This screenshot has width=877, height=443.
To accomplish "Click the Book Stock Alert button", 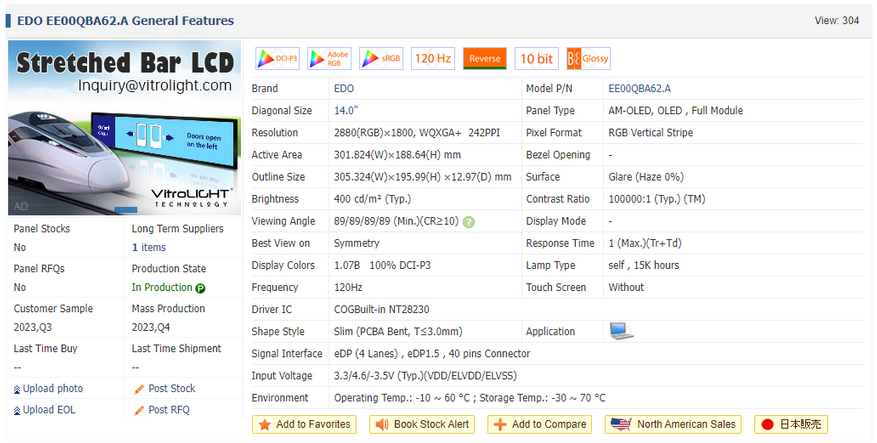I will (x=422, y=425).
